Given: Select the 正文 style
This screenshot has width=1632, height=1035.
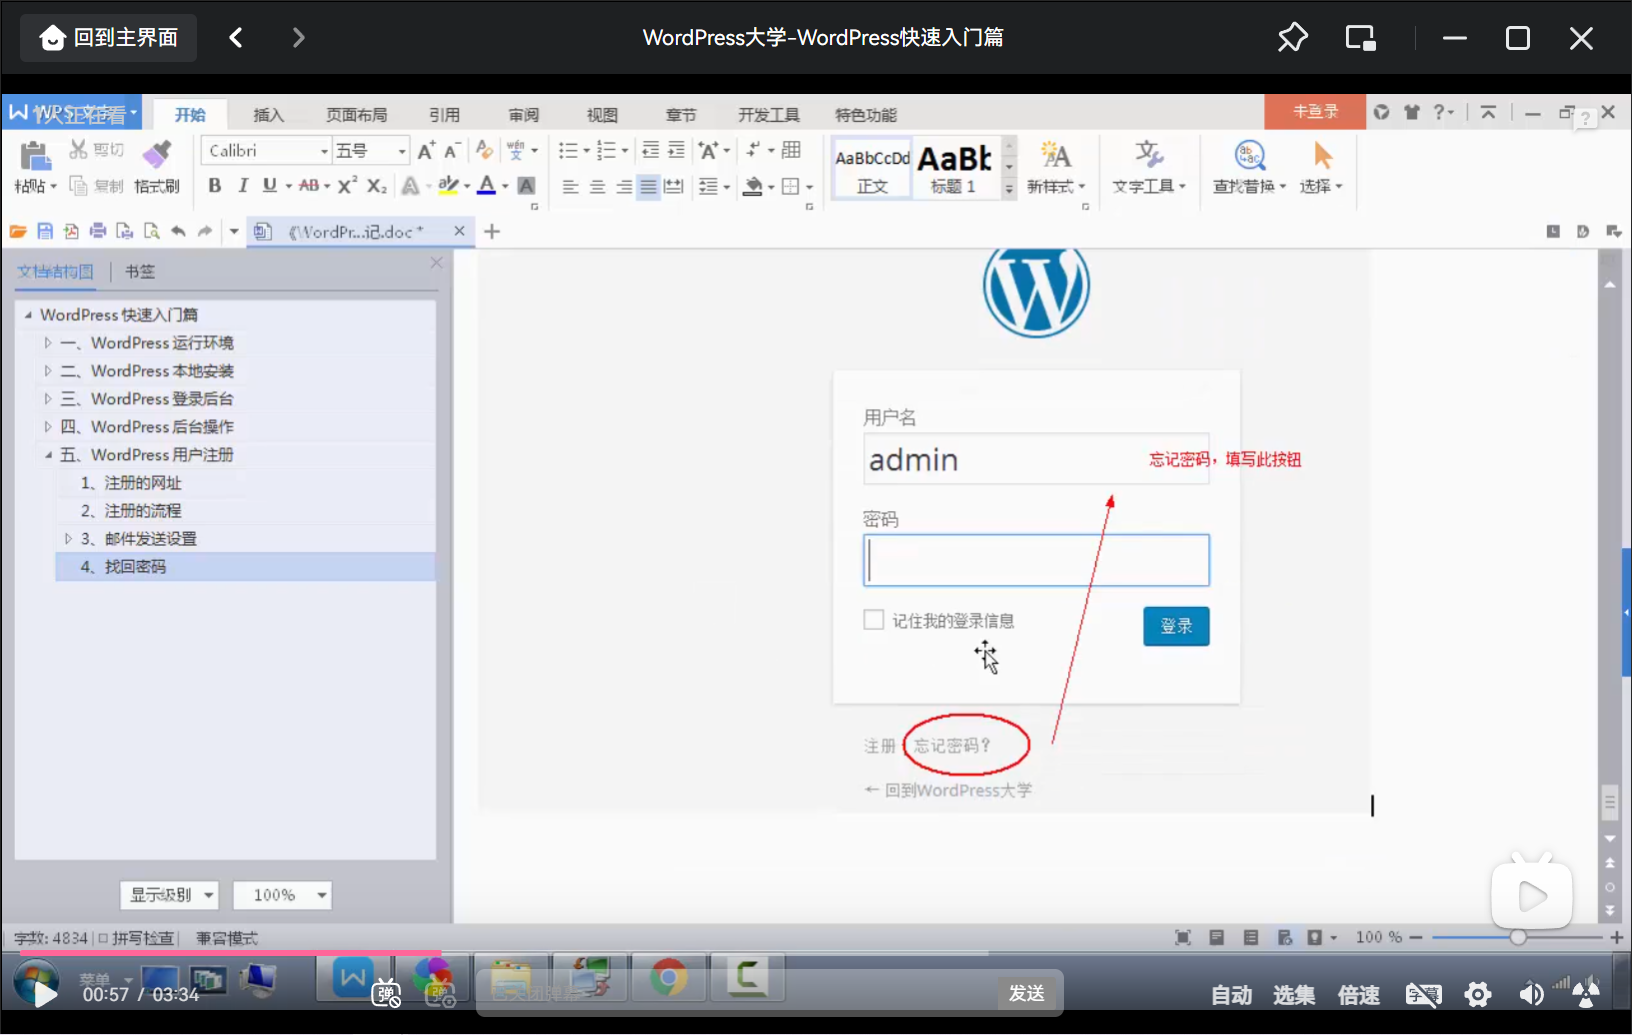Looking at the screenshot, I should point(872,168).
